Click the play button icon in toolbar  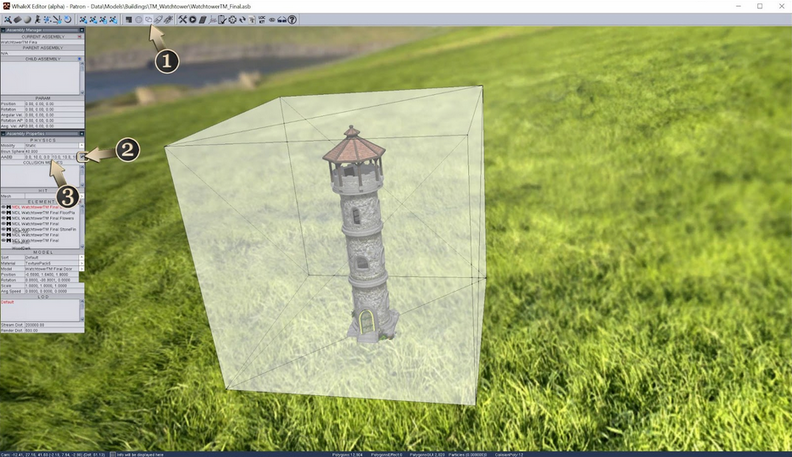192,20
